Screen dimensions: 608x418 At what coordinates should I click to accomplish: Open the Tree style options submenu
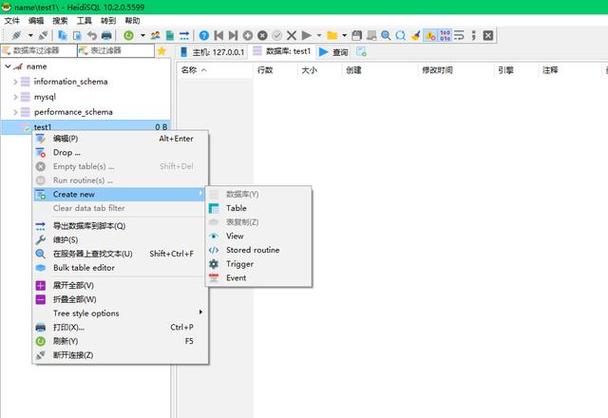point(120,313)
